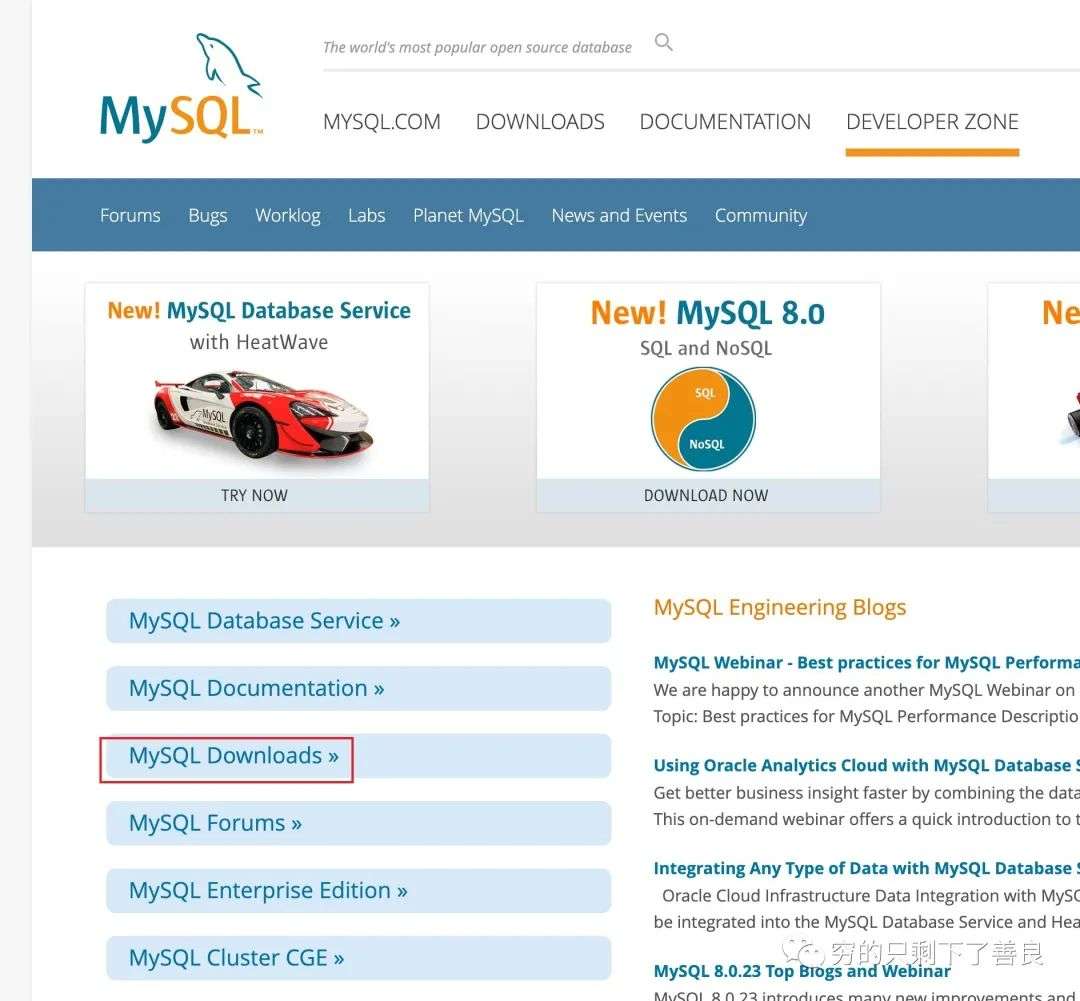
Task: Open Labs in the blue navigation bar
Action: (x=366, y=216)
